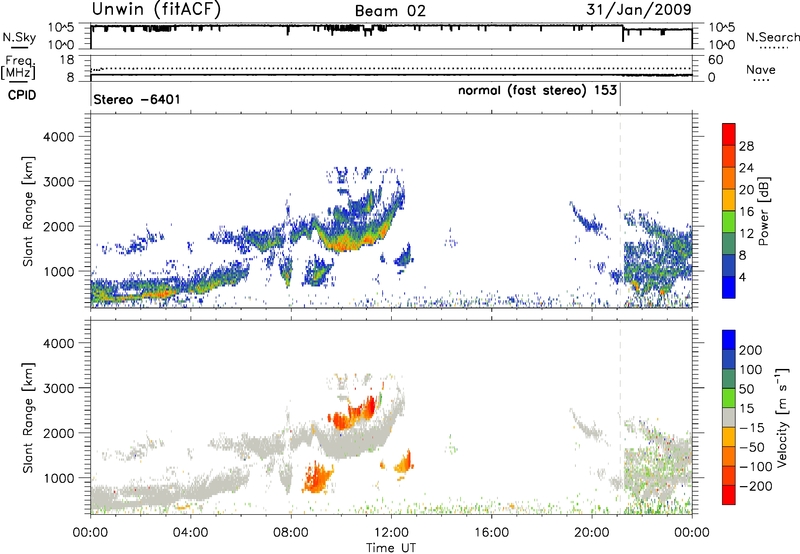This screenshot has width=800, height=554.
Task: Click the blue top segment of Velocity bar
Action: tap(729, 340)
